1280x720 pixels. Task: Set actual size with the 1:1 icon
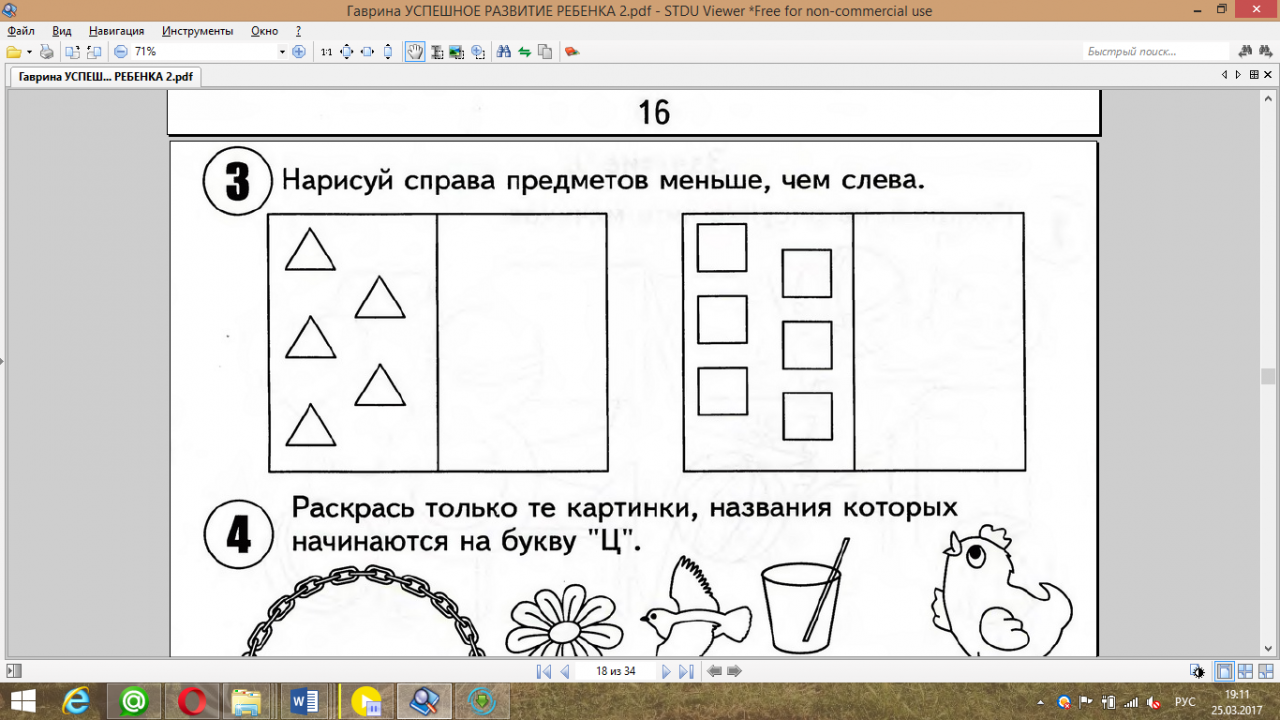pos(326,52)
